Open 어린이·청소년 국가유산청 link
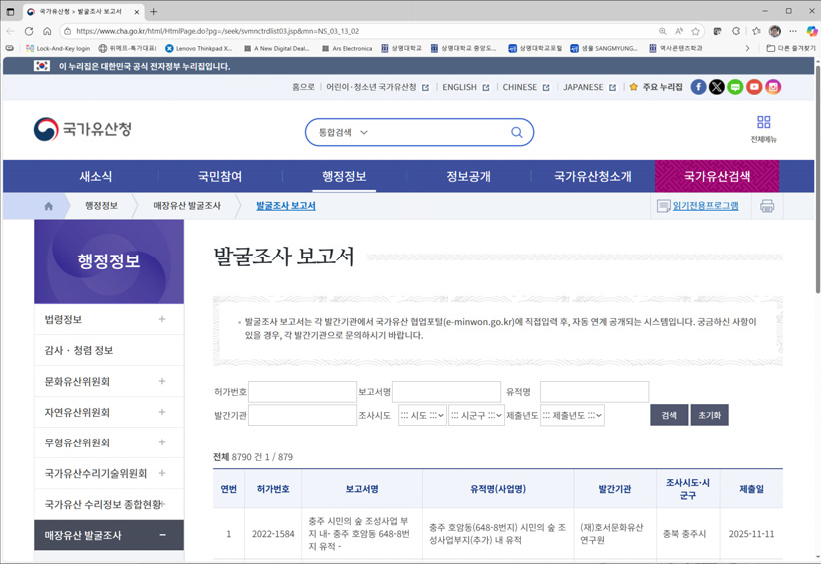The height and width of the screenshot is (564, 821). pos(378,87)
